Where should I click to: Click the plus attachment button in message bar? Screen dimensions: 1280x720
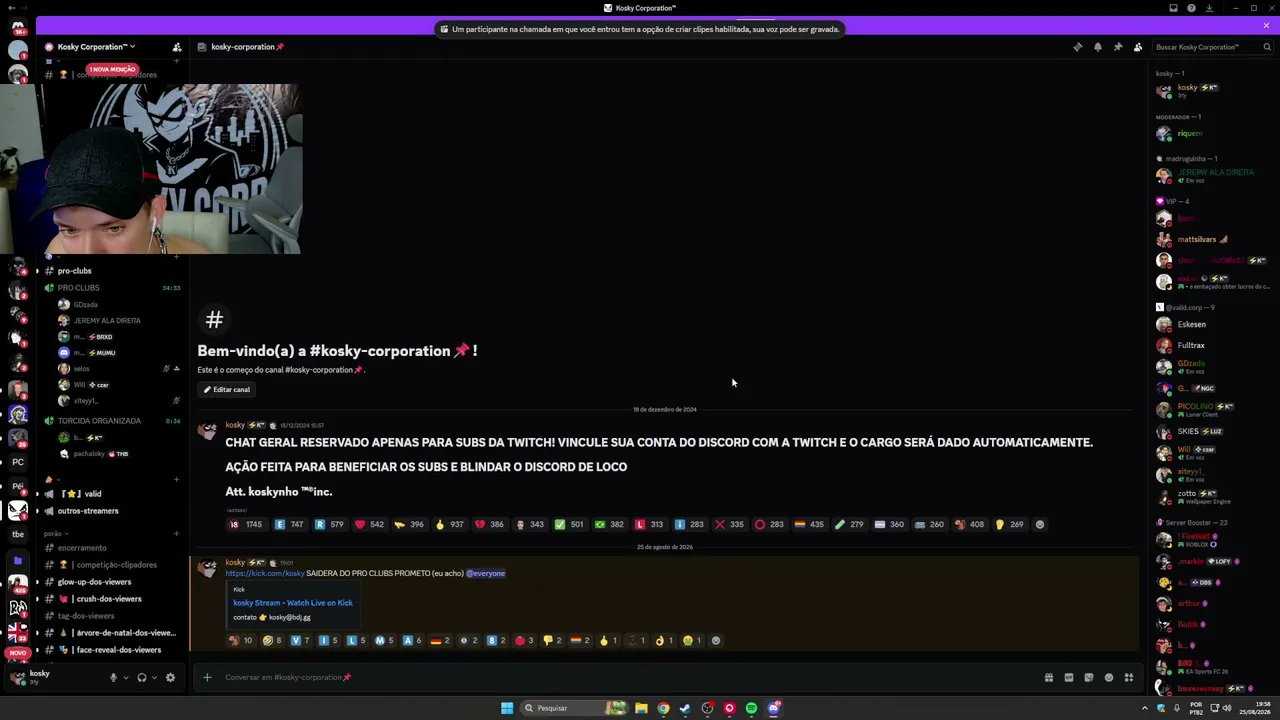coord(207,678)
